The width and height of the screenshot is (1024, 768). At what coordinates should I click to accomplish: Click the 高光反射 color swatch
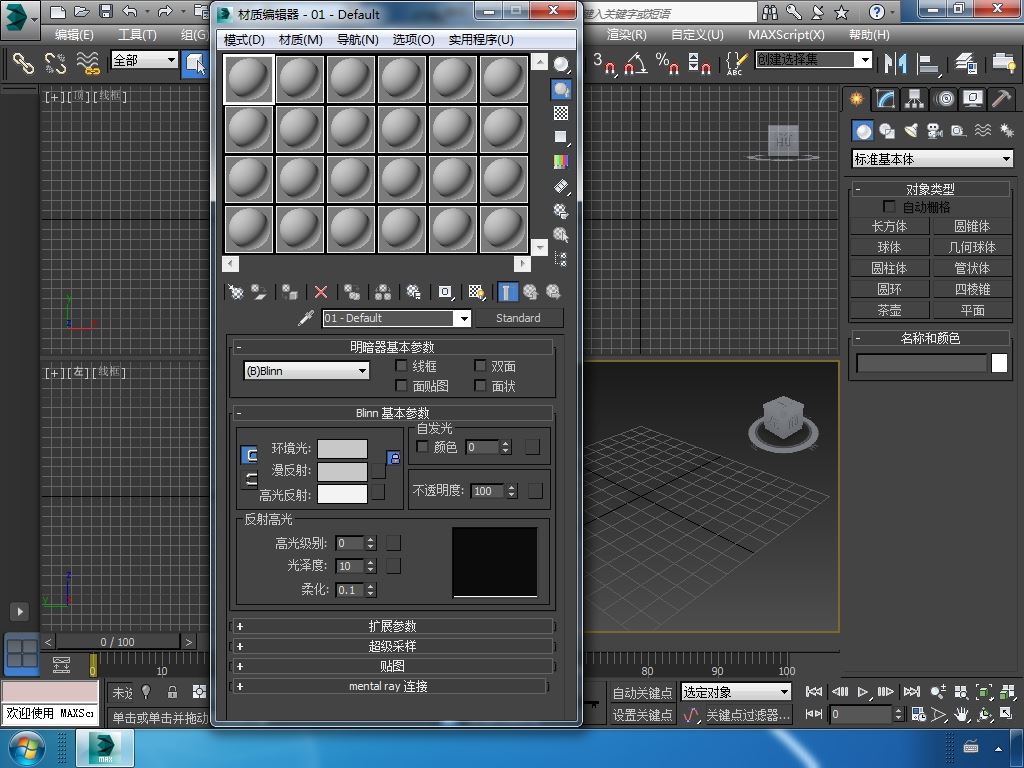click(x=342, y=494)
